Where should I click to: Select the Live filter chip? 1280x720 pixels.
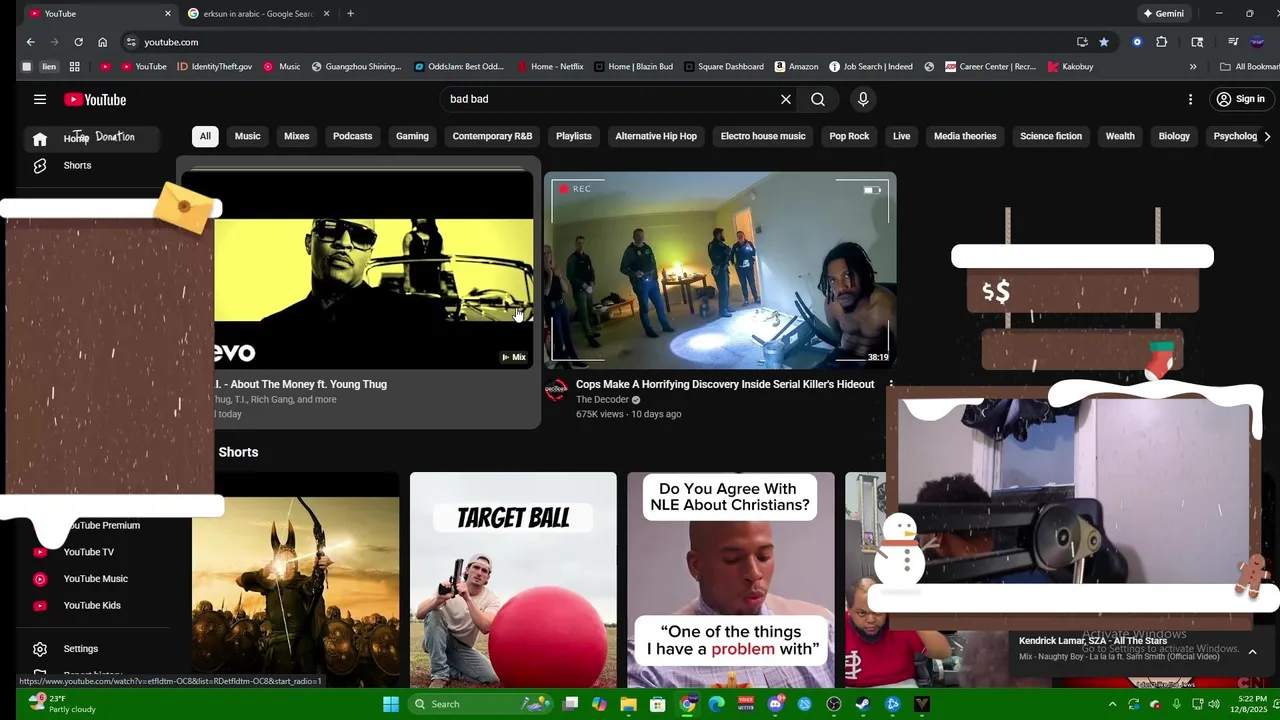(901, 136)
